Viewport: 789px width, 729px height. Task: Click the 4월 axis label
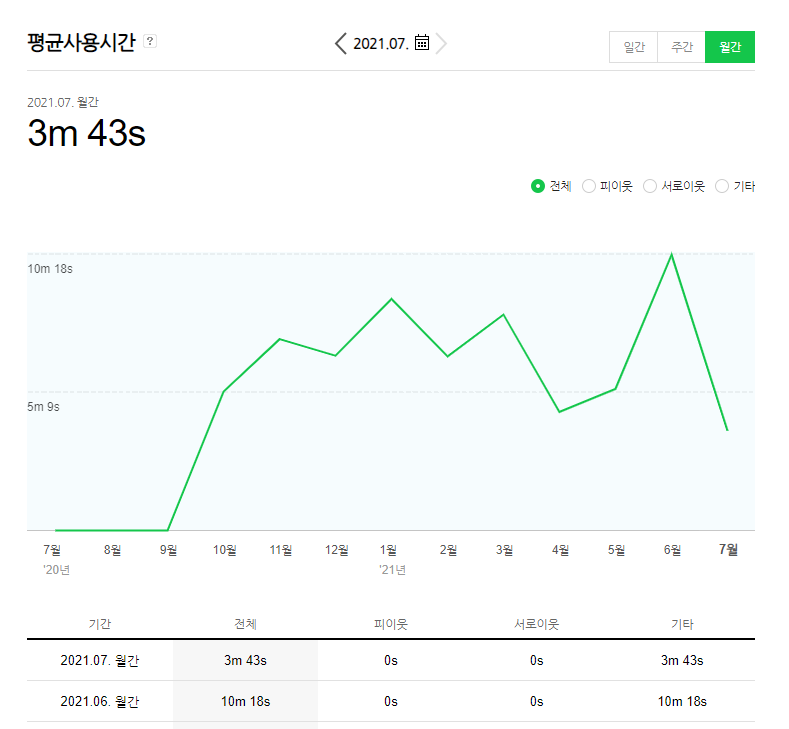coord(560,550)
